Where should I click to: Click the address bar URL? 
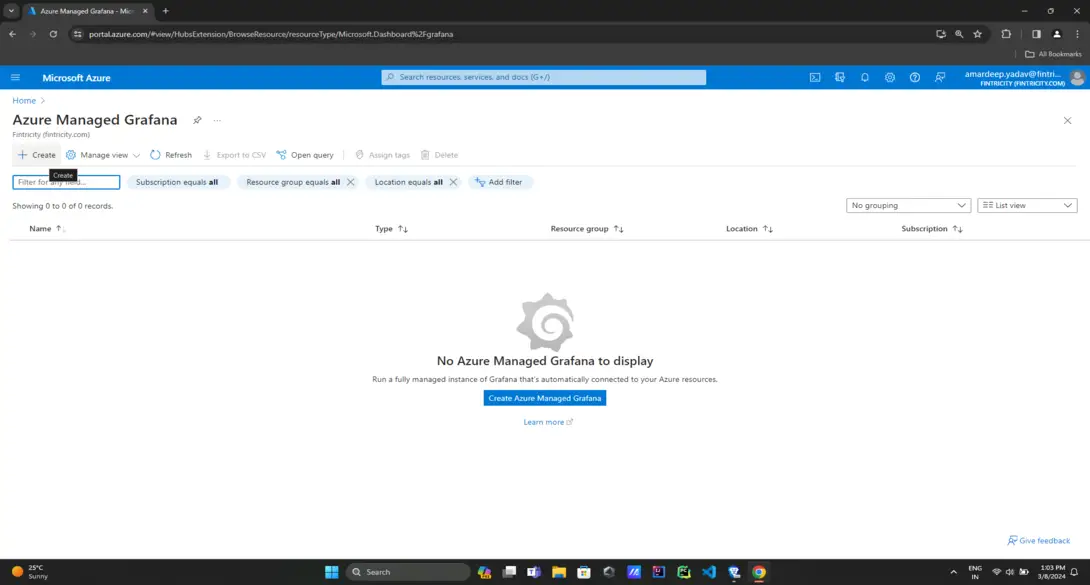[271, 34]
